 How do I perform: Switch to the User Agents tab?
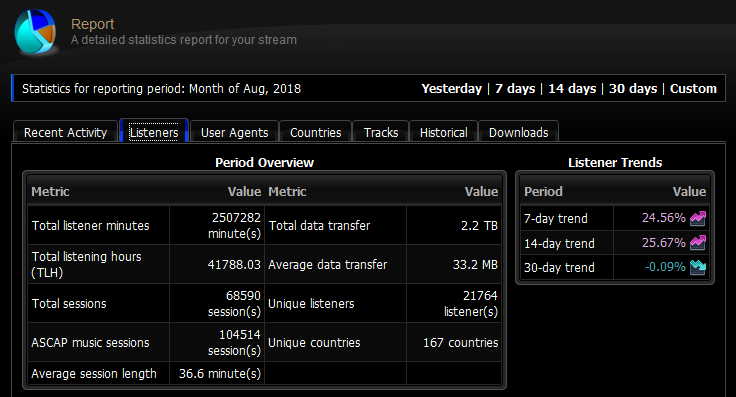[234, 132]
